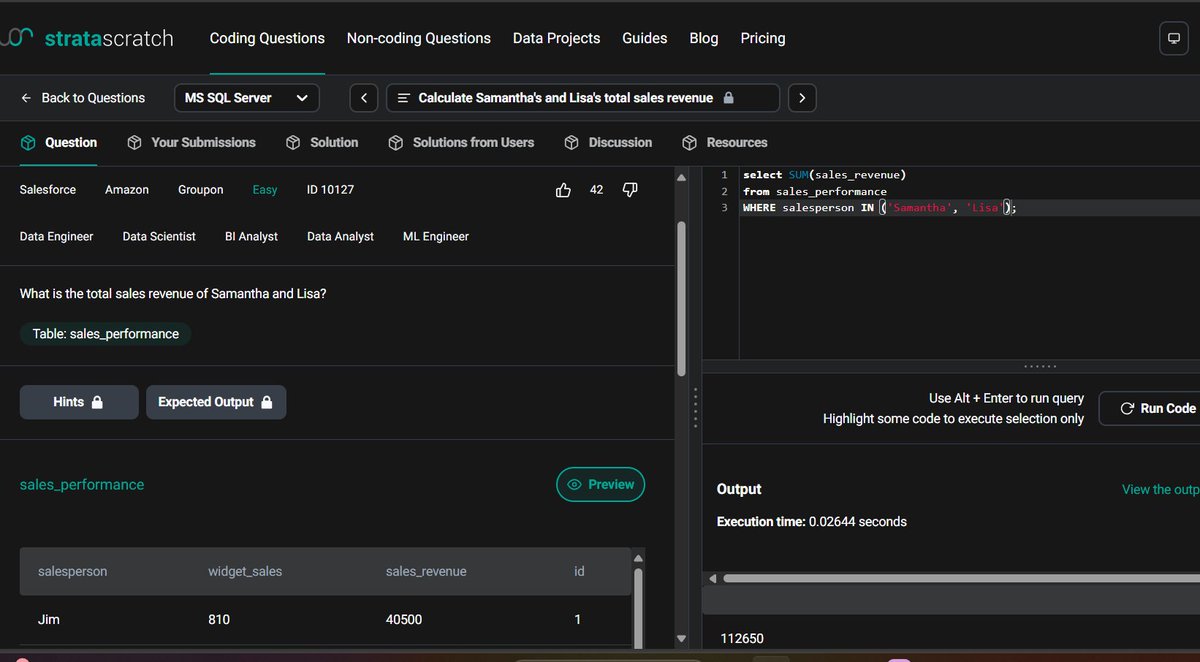The height and width of the screenshot is (662, 1200).
Task: Click the Data Scientist role tag
Action: click(159, 237)
